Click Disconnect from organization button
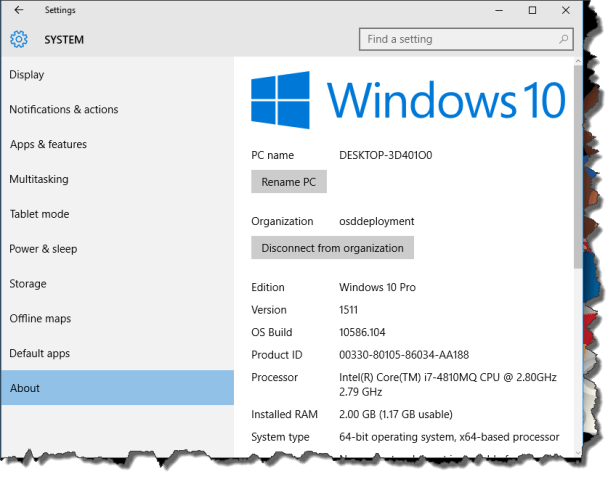 [x=332, y=248]
